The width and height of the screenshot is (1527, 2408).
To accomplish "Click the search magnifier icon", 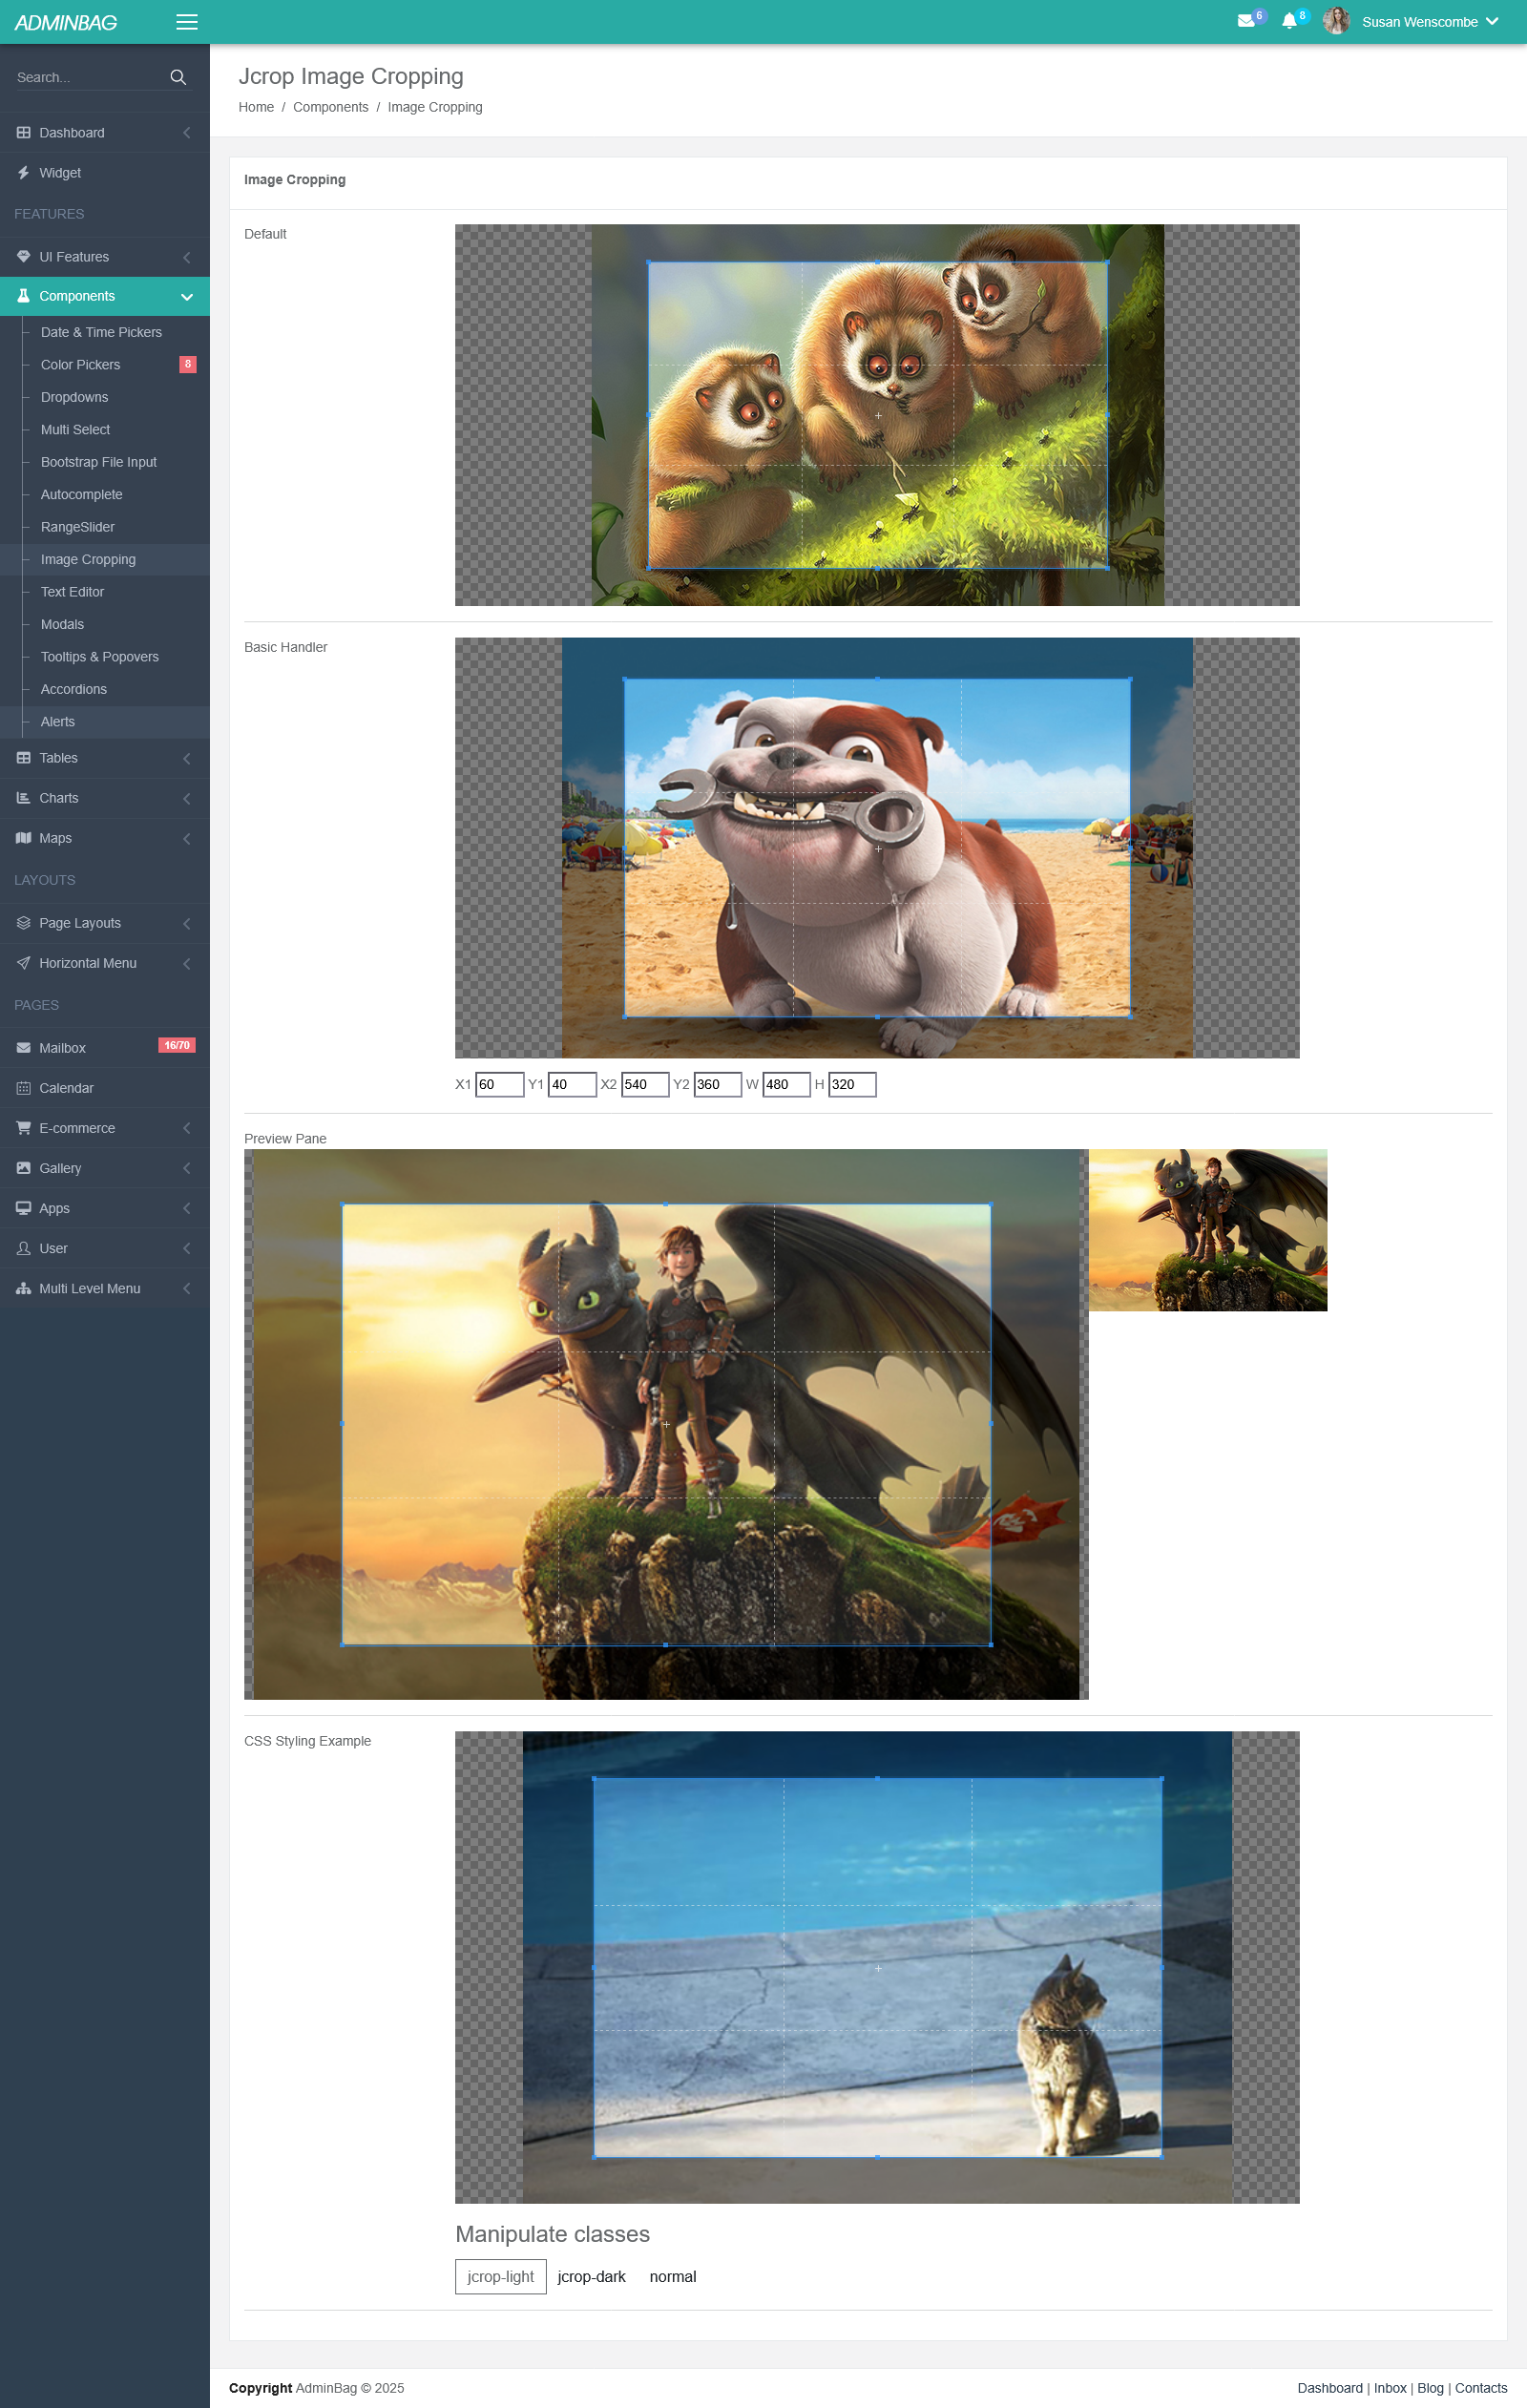I will [178, 77].
